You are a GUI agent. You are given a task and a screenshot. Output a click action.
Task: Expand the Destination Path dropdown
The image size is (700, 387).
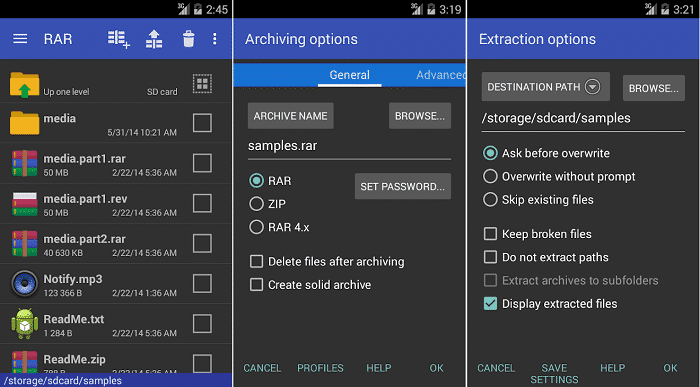tap(546, 87)
